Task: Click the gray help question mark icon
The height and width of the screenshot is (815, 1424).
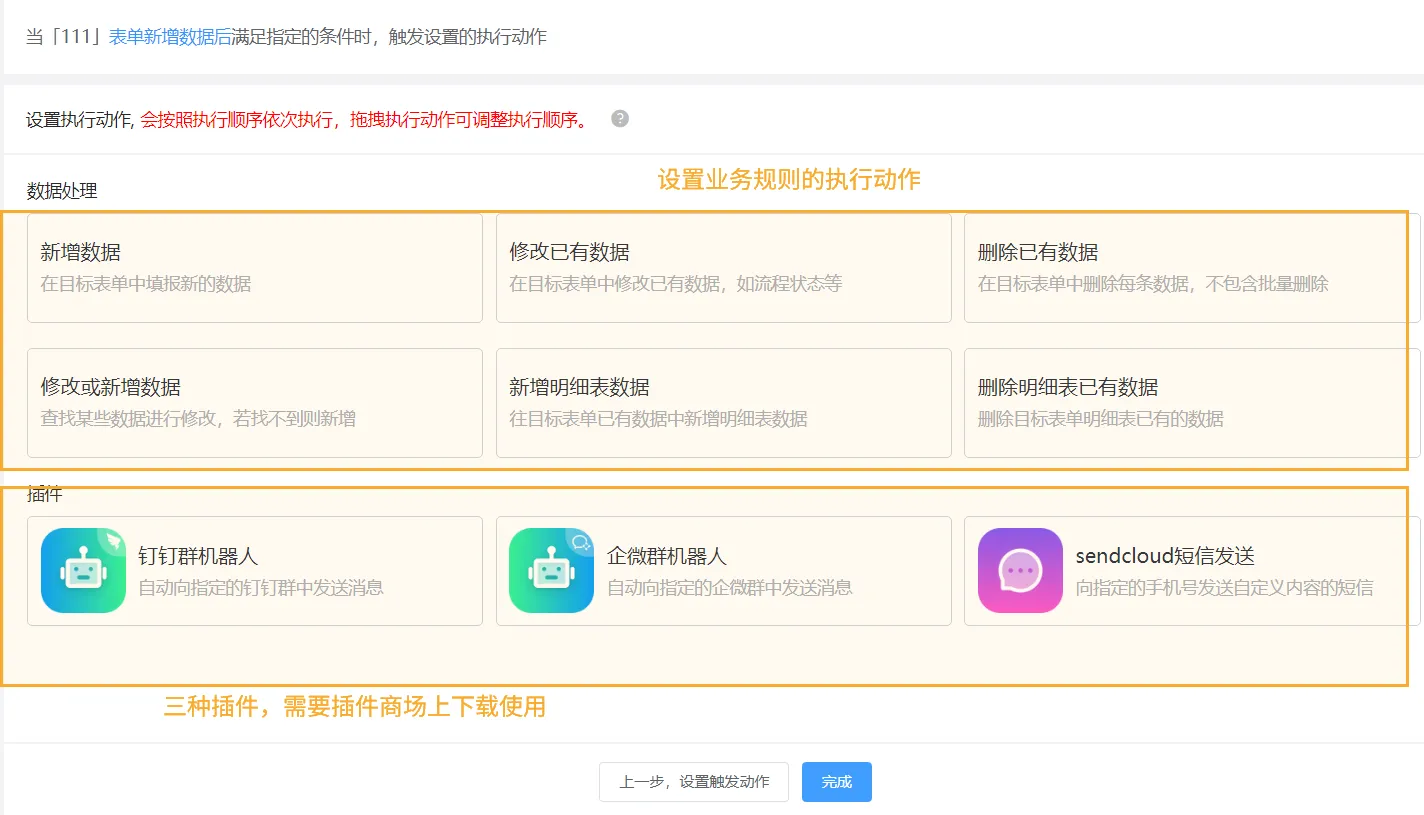Action: (x=620, y=119)
